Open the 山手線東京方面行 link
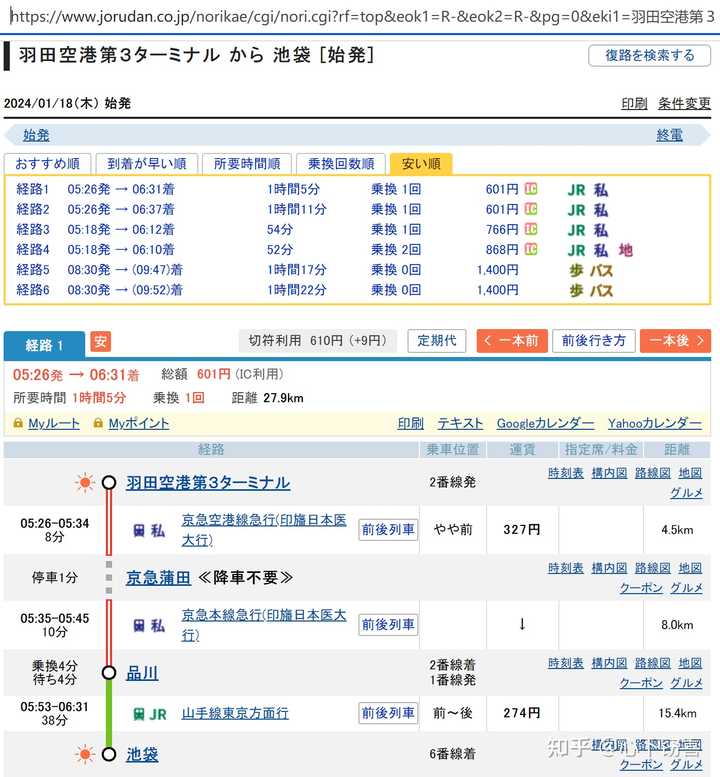 235,714
